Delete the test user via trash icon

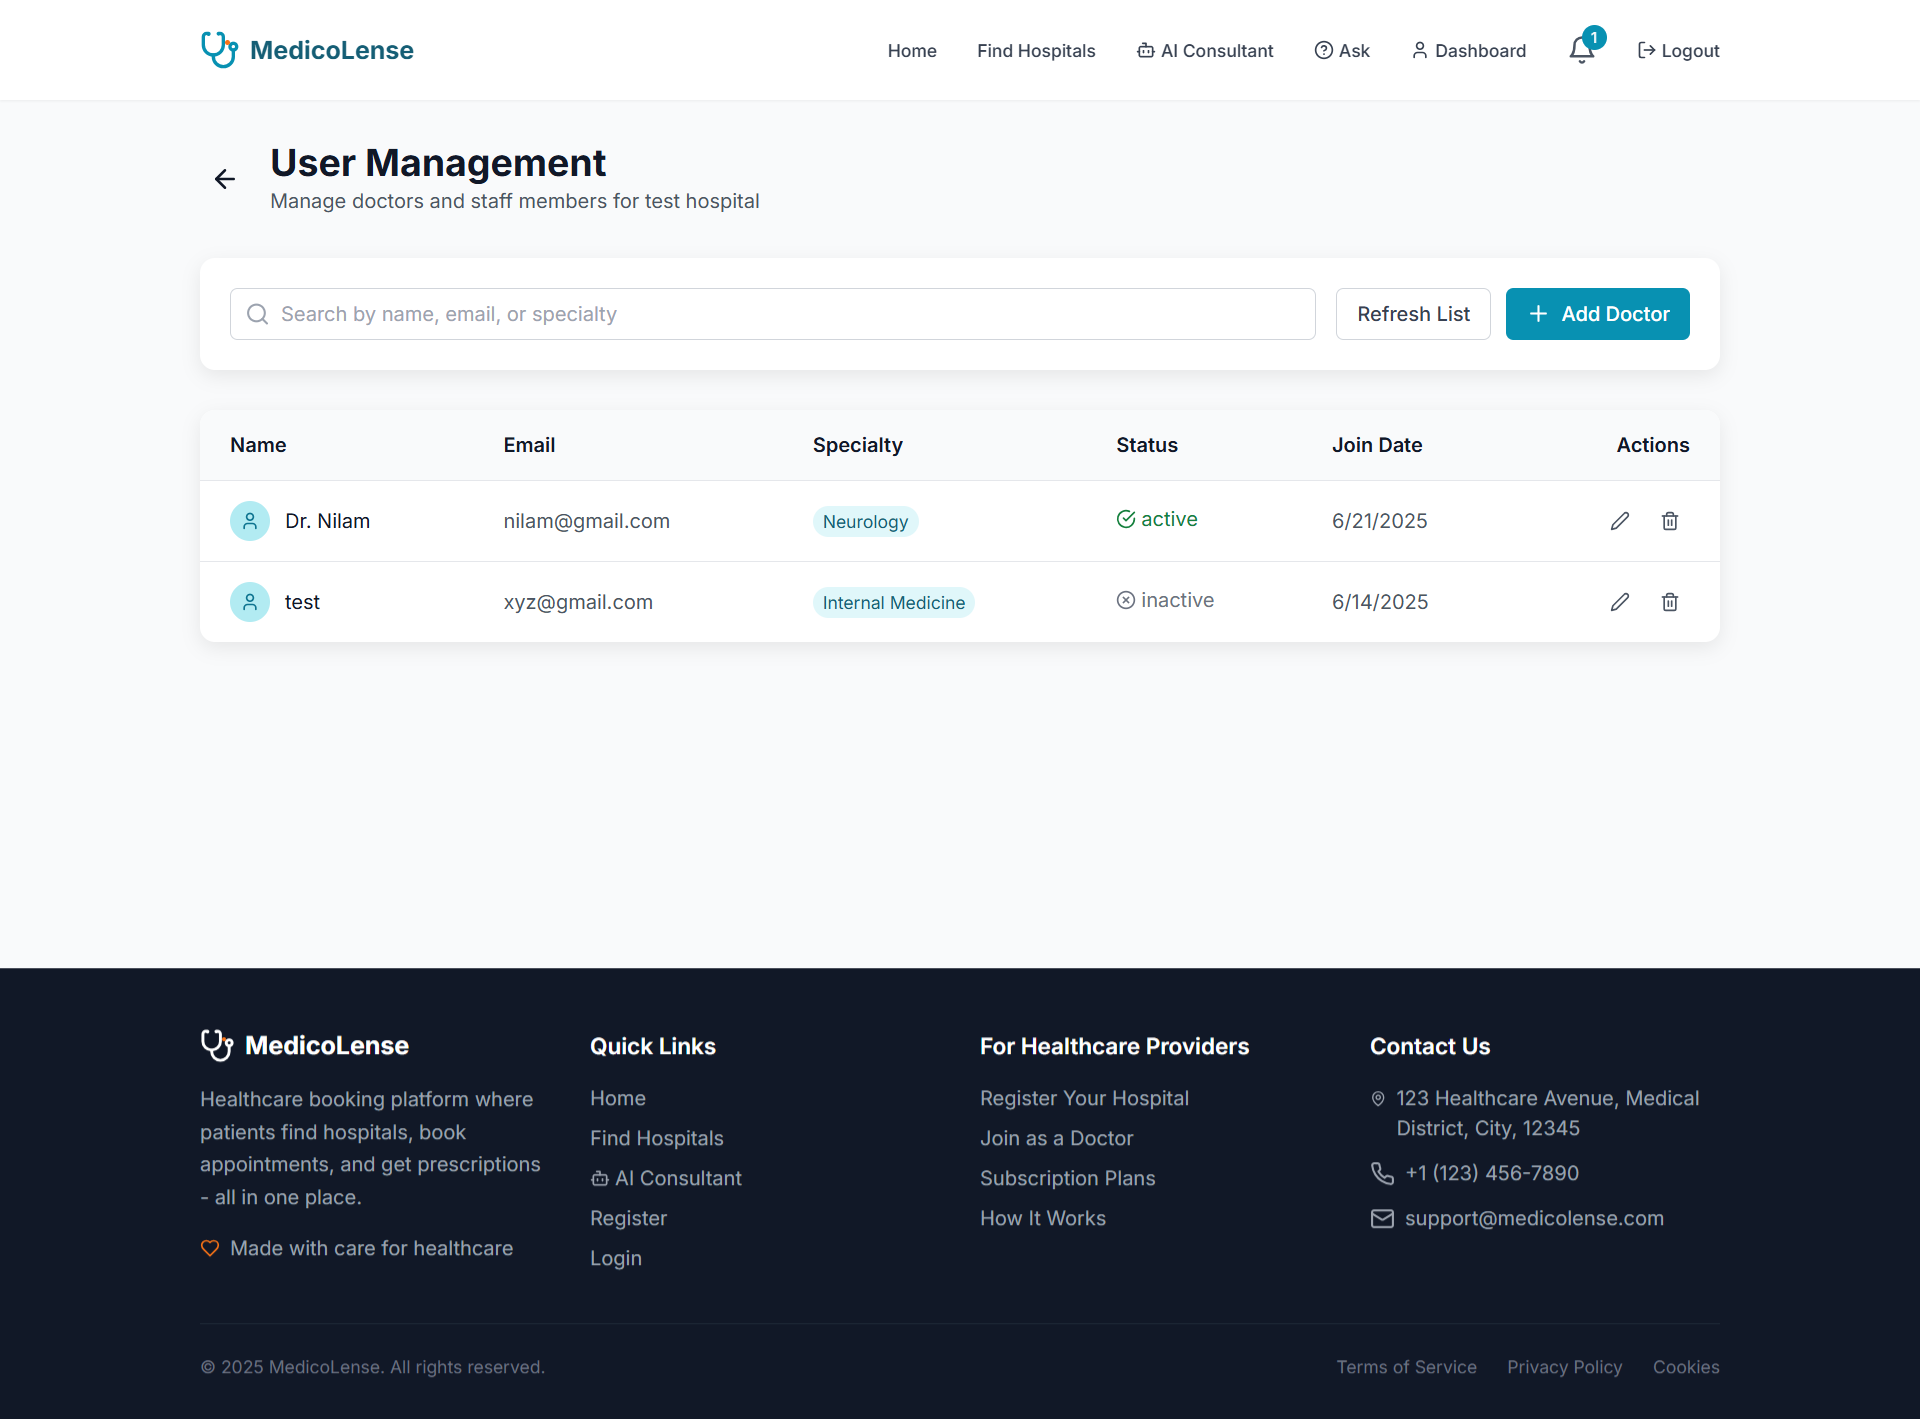click(x=1670, y=602)
